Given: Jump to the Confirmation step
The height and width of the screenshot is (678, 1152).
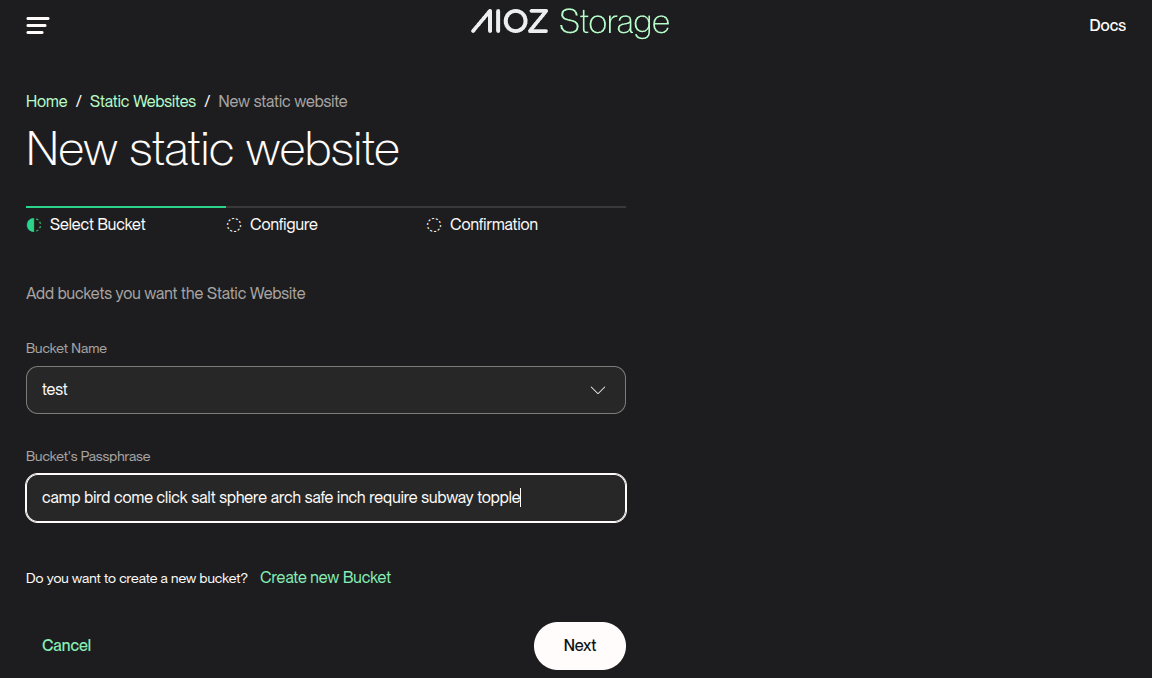Looking at the screenshot, I should click(x=494, y=225).
